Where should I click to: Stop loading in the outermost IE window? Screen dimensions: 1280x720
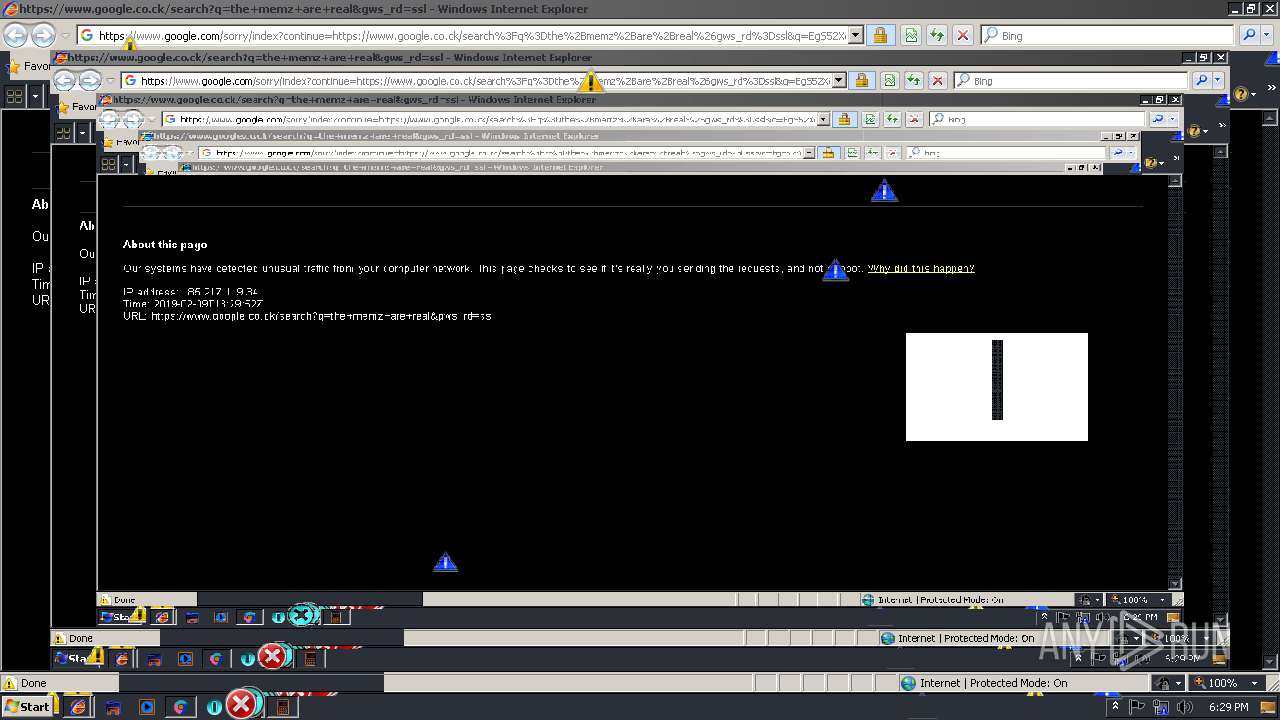tap(963, 36)
